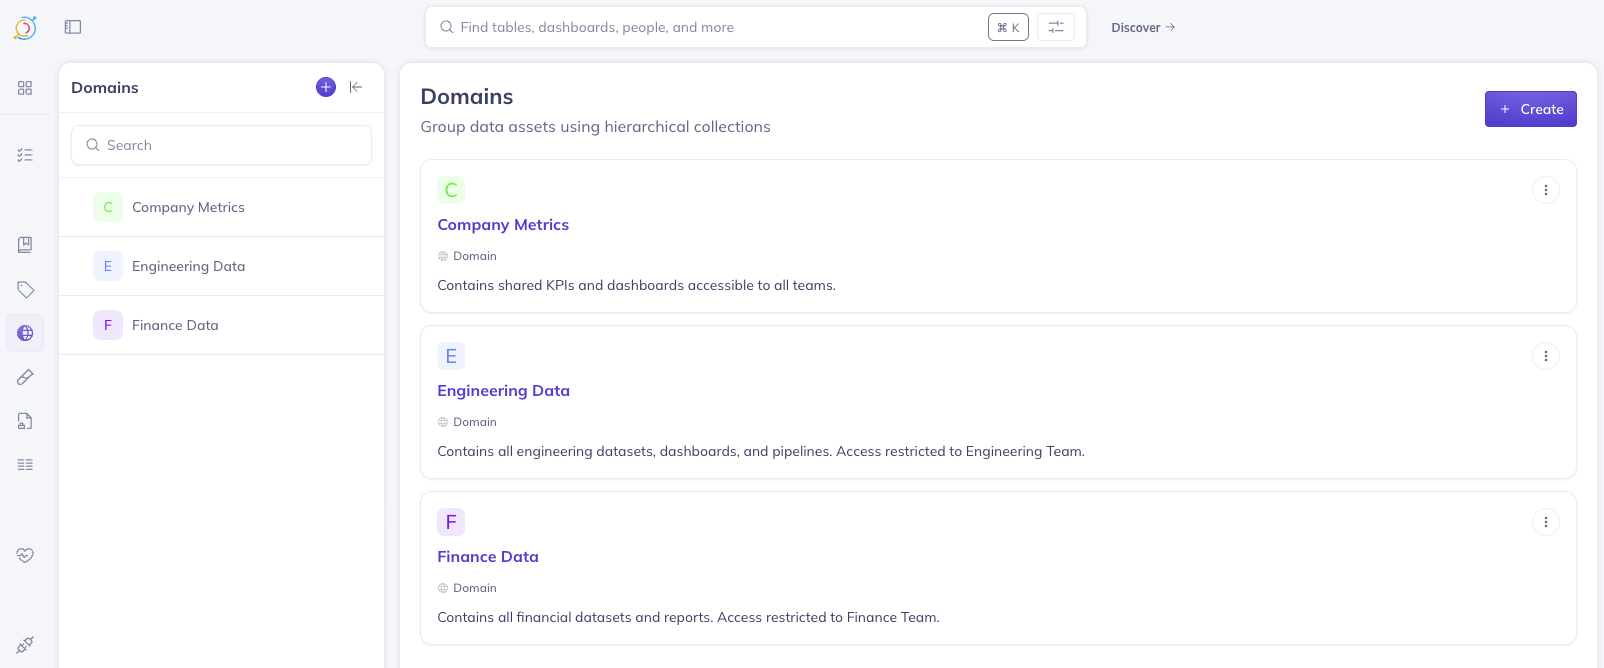Viewport: 1604px width, 668px height.
Task: Click the search filter sliders icon
Action: pos(1056,27)
